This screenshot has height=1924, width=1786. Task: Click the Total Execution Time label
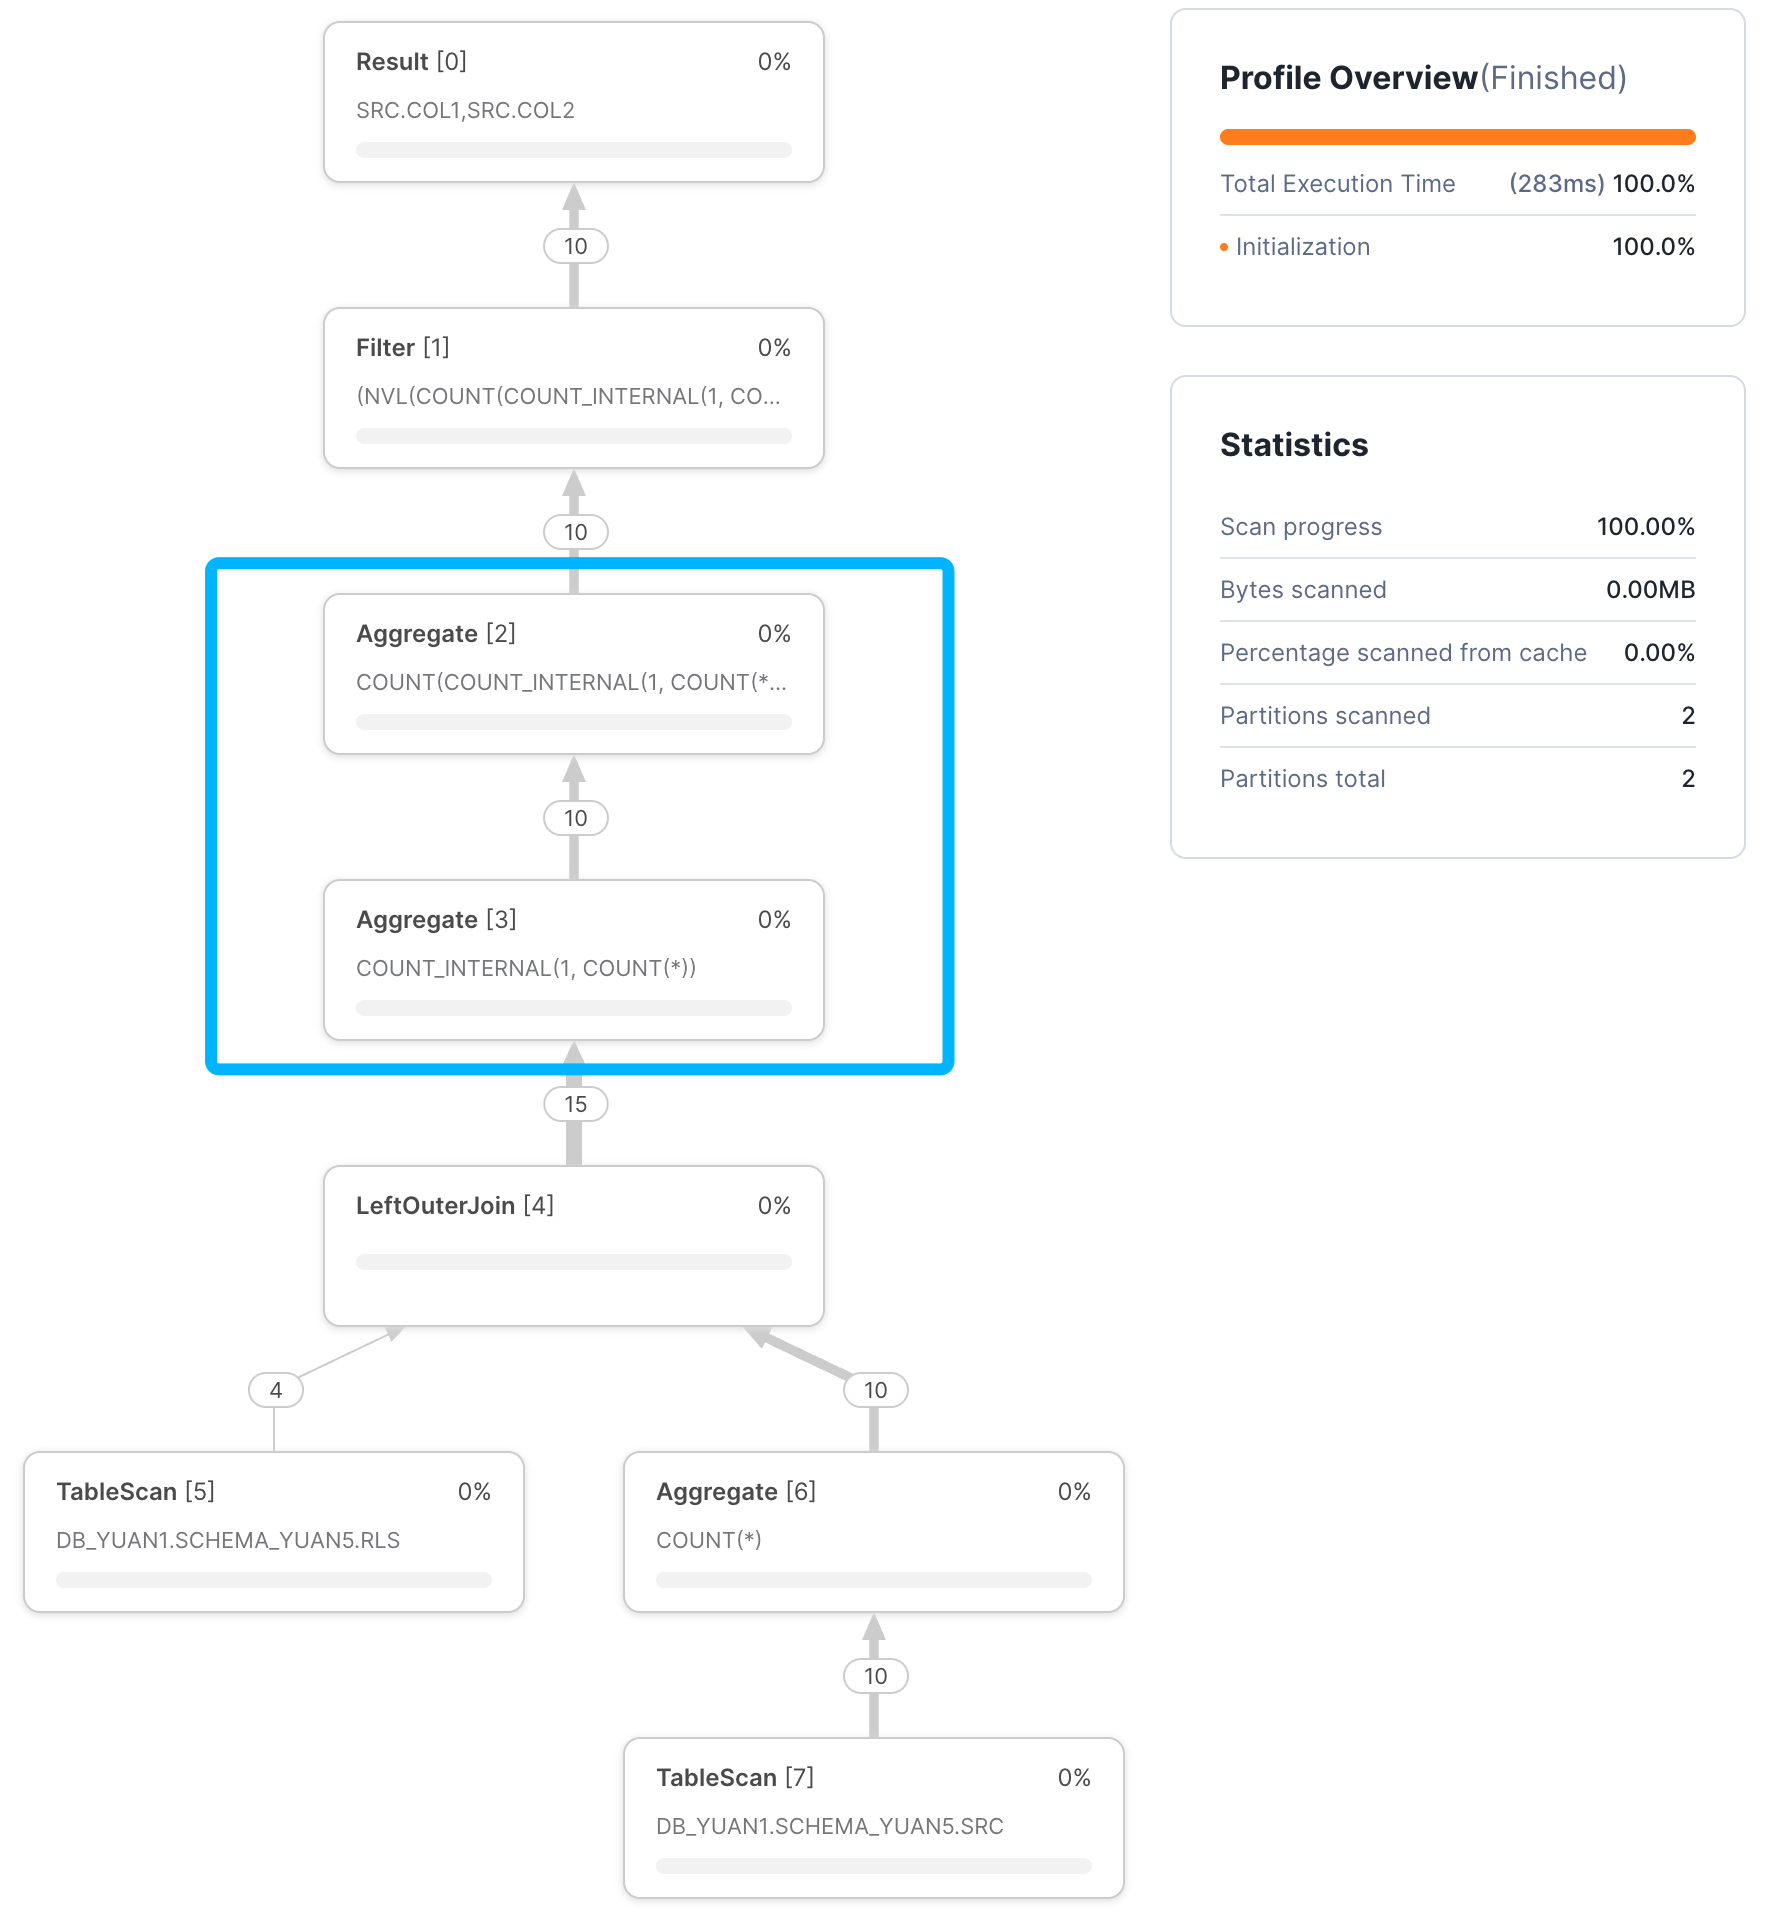pyautogui.click(x=1337, y=184)
